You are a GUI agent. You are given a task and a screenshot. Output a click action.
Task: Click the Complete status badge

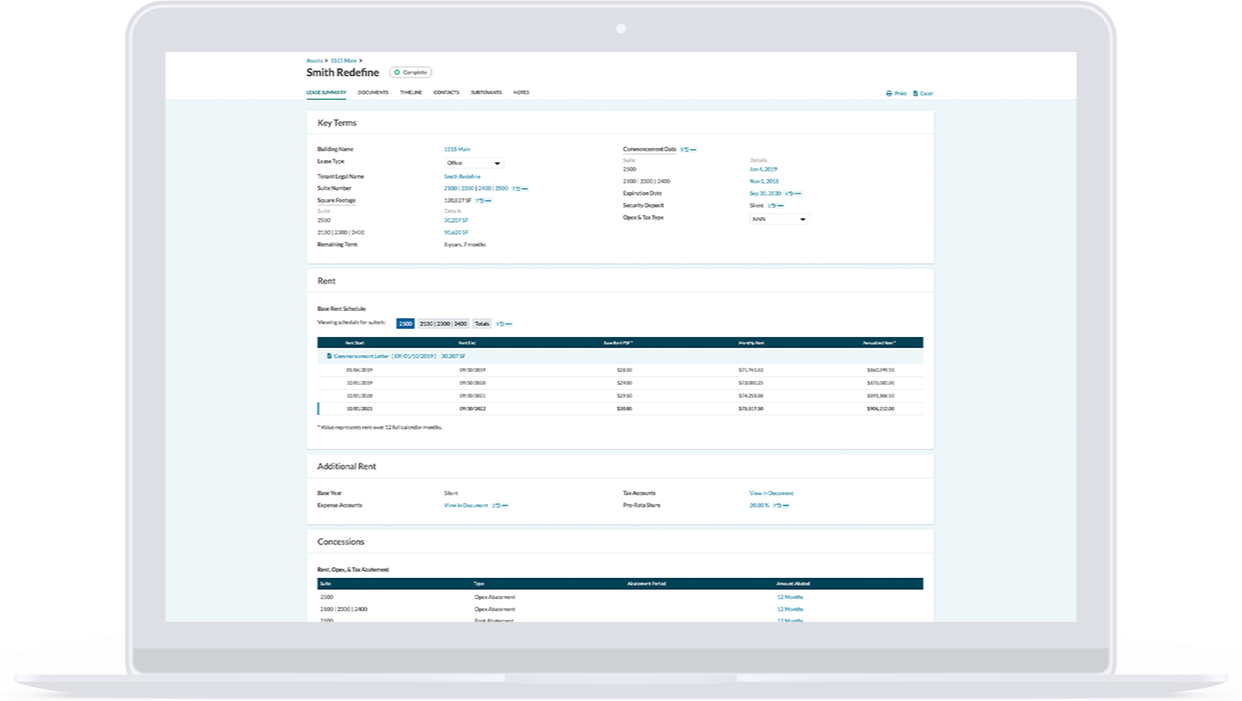click(411, 72)
